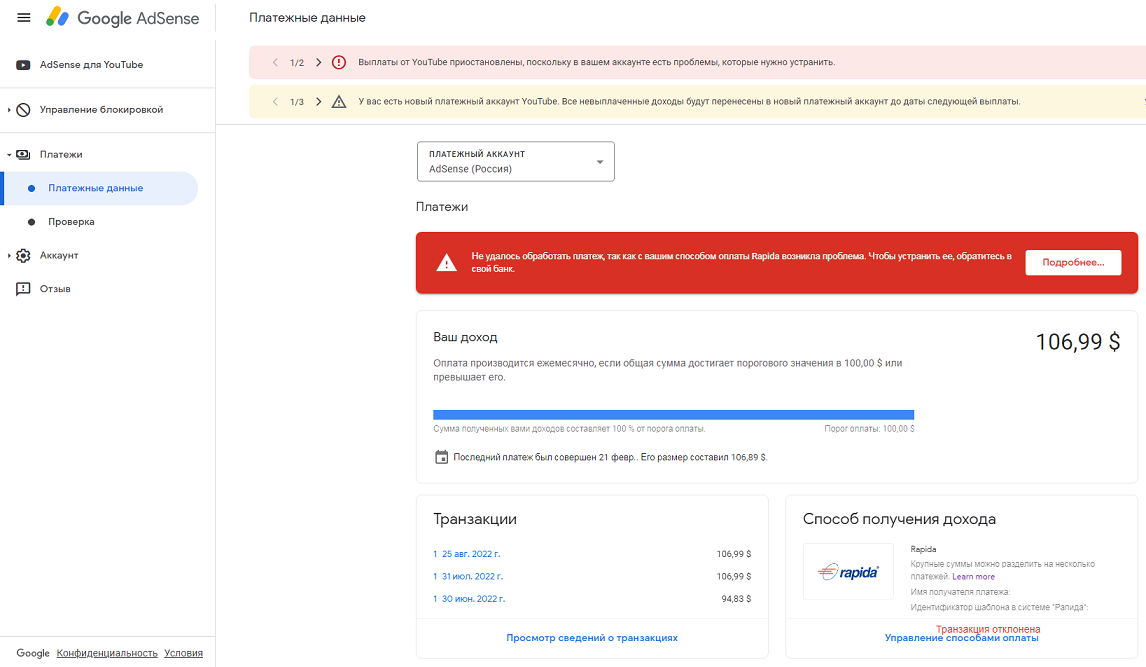Open the Платежный аккаунт dropdown
The image size is (1146, 667).
pos(515,161)
